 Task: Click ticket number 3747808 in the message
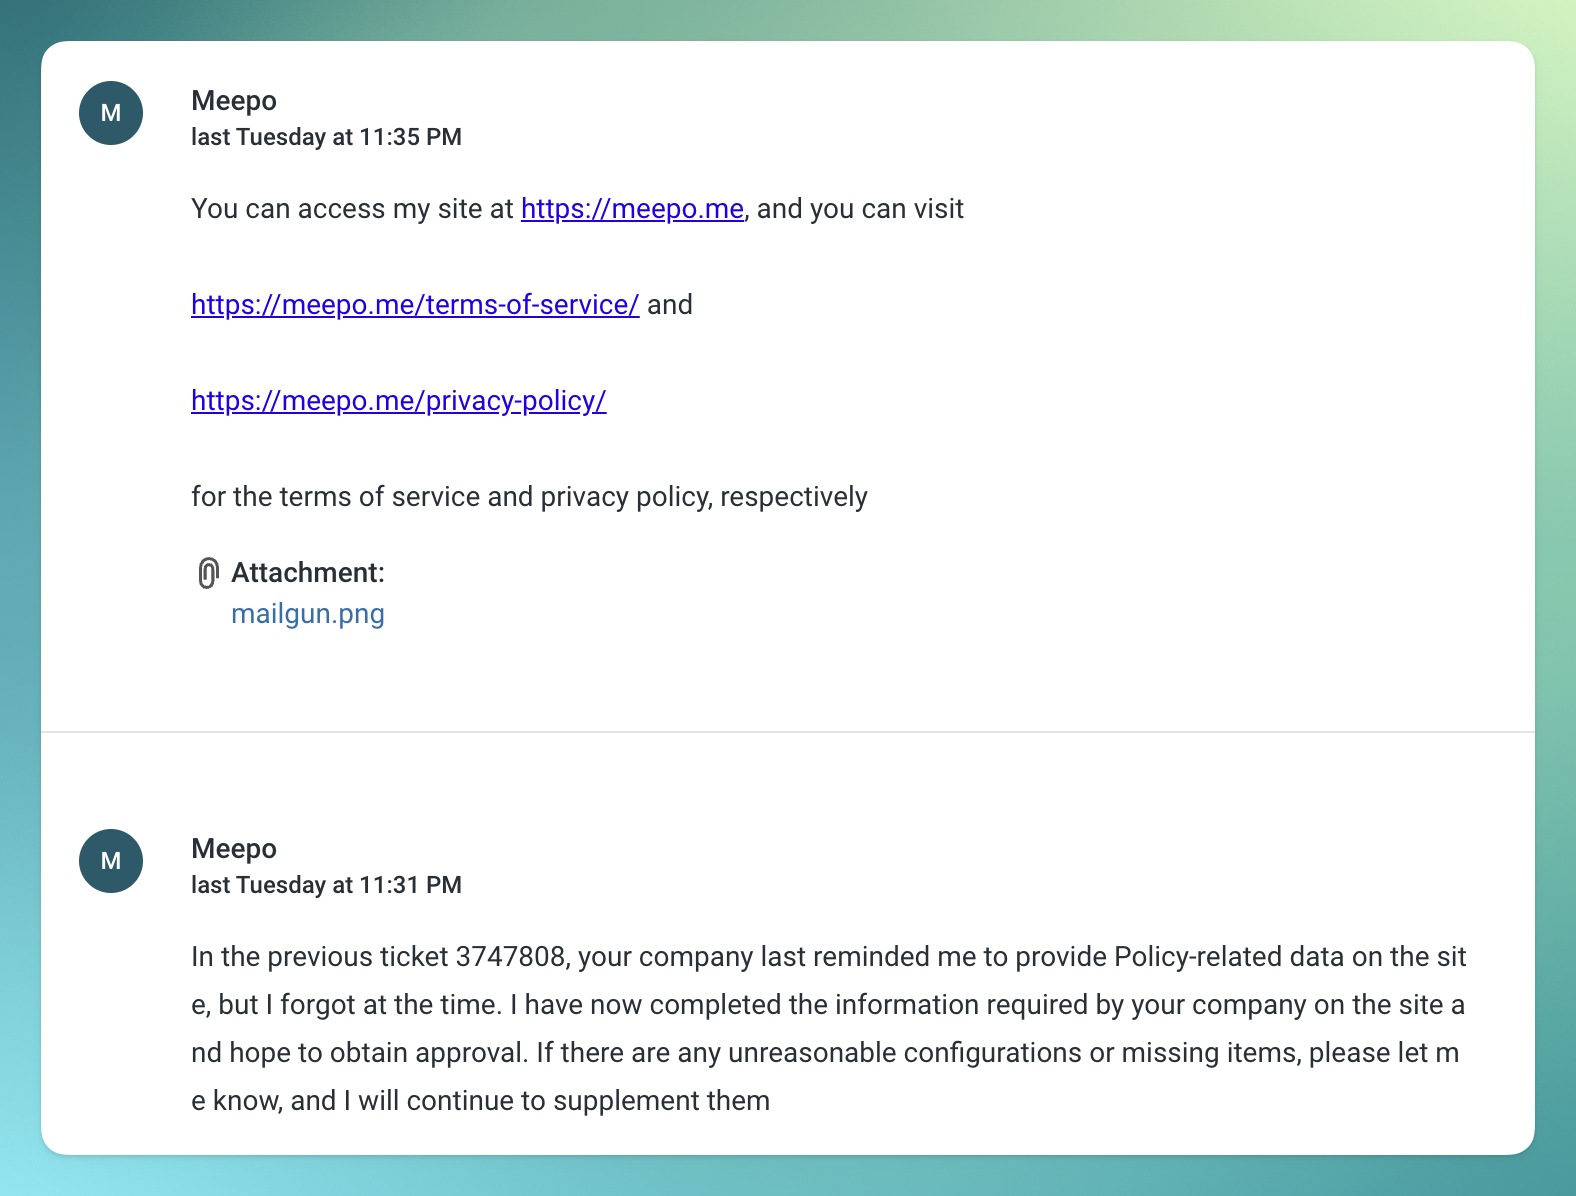511,957
